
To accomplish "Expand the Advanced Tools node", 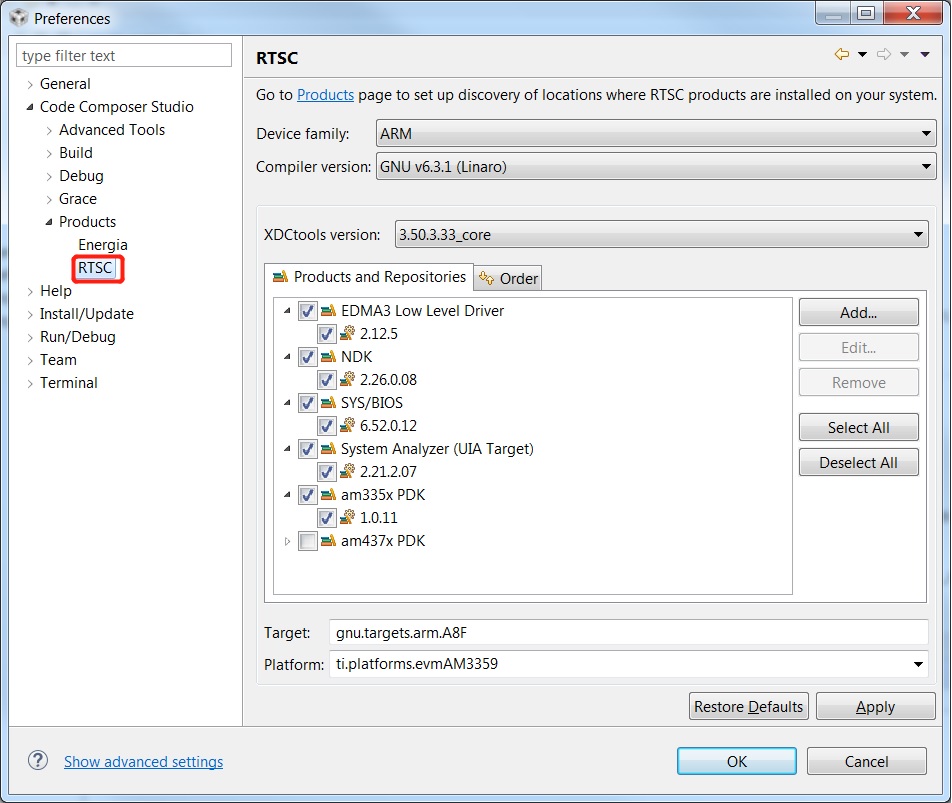I will [x=49, y=130].
